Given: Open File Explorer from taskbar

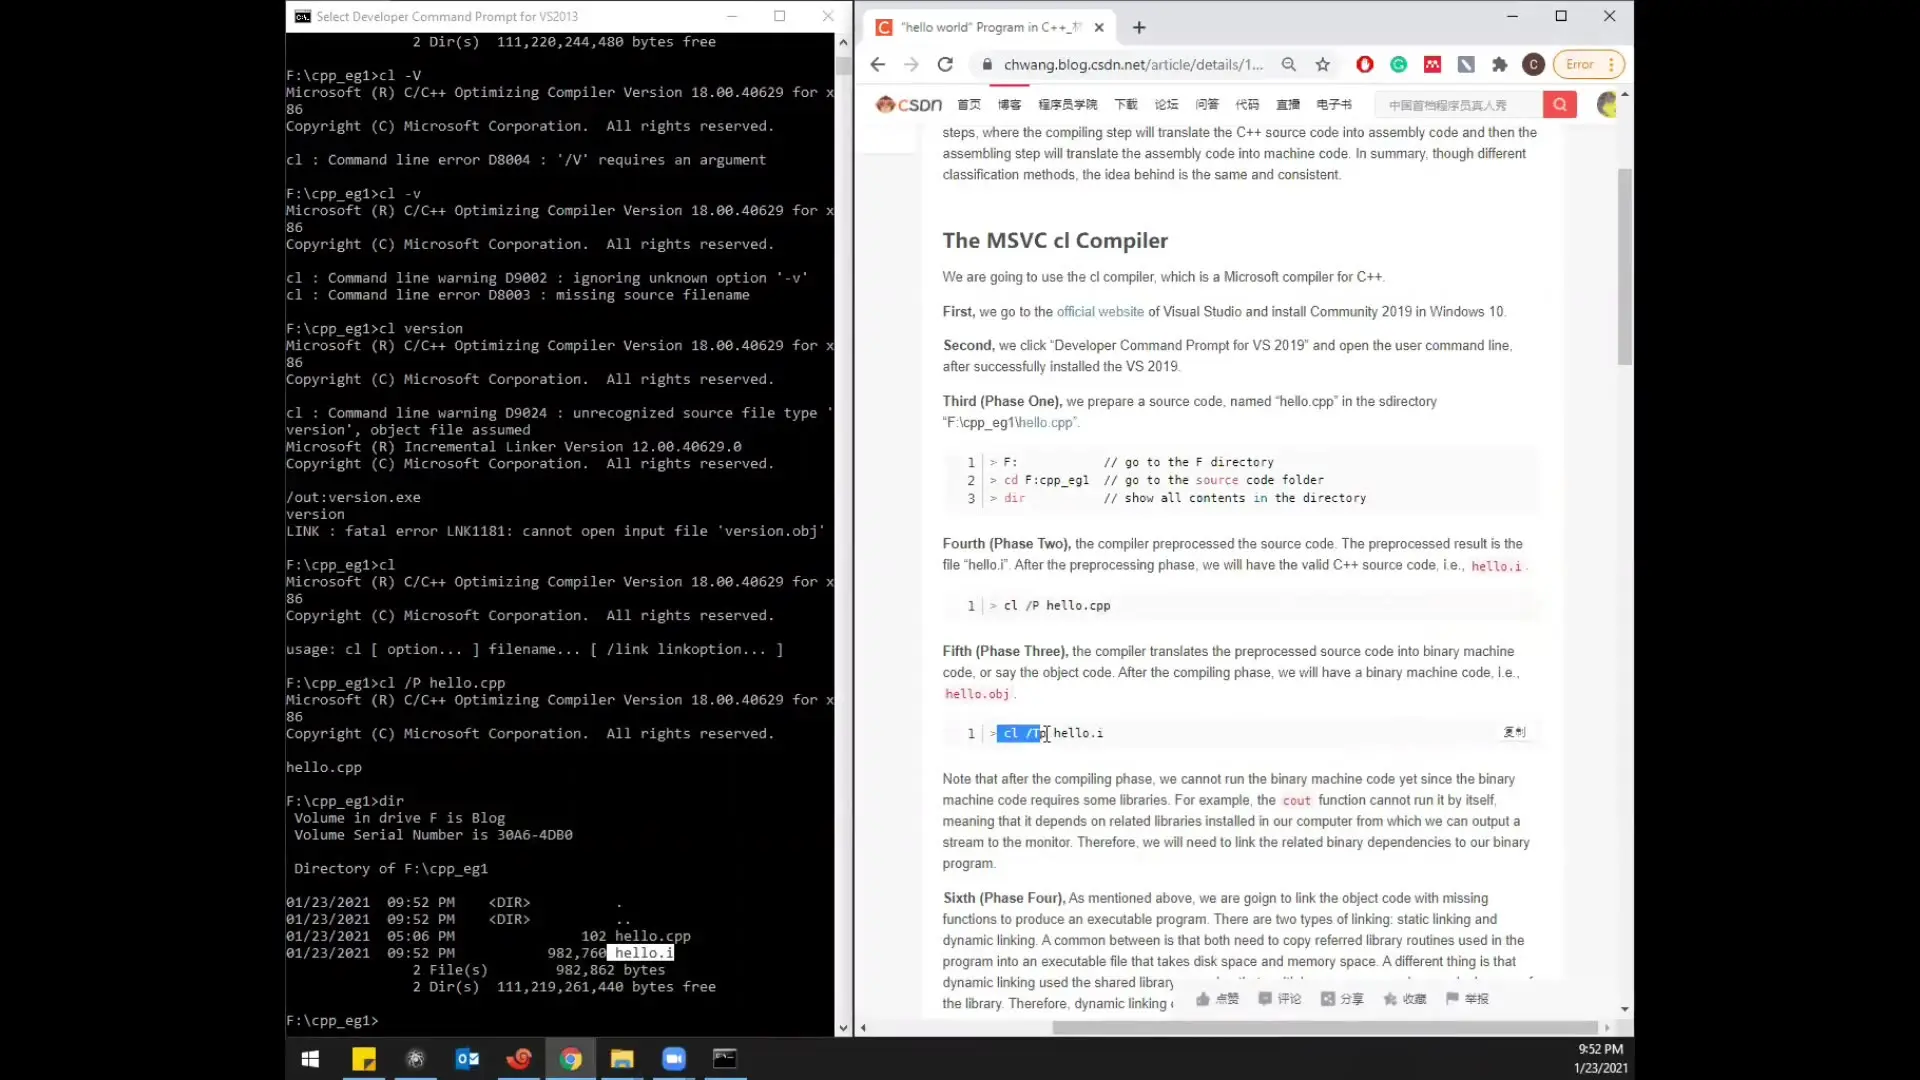Looking at the screenshot, I should [622, 1059].
